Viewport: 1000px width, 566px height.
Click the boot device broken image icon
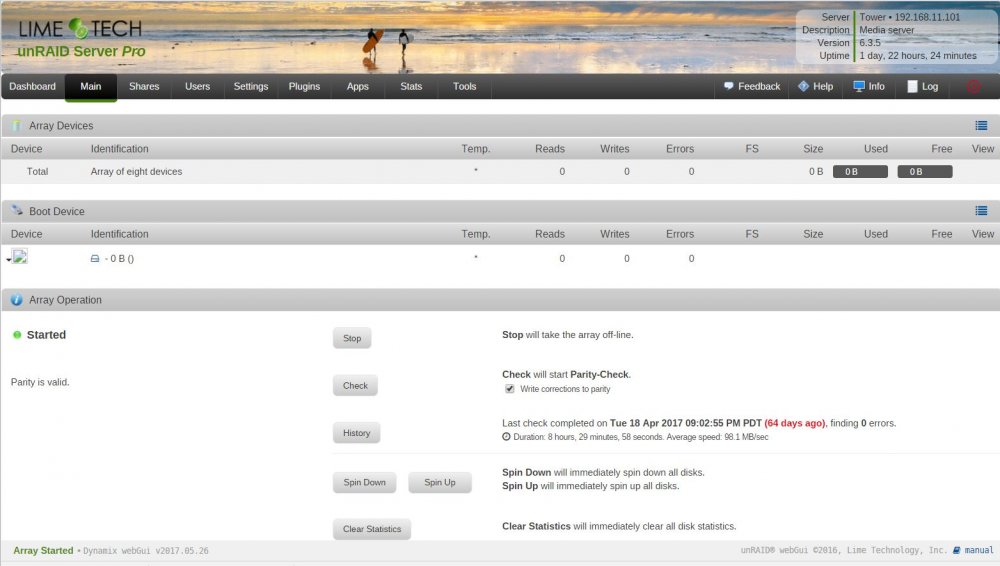click(x=20, y=257)
